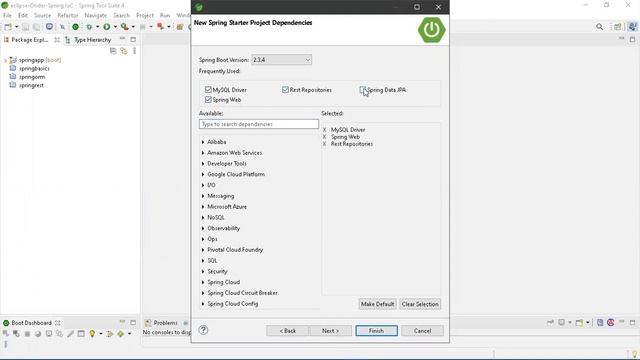The image size is (640, 360).
Task: Click the pencil edit icon in Boot Dashboard
Action: tap(70, 334)
